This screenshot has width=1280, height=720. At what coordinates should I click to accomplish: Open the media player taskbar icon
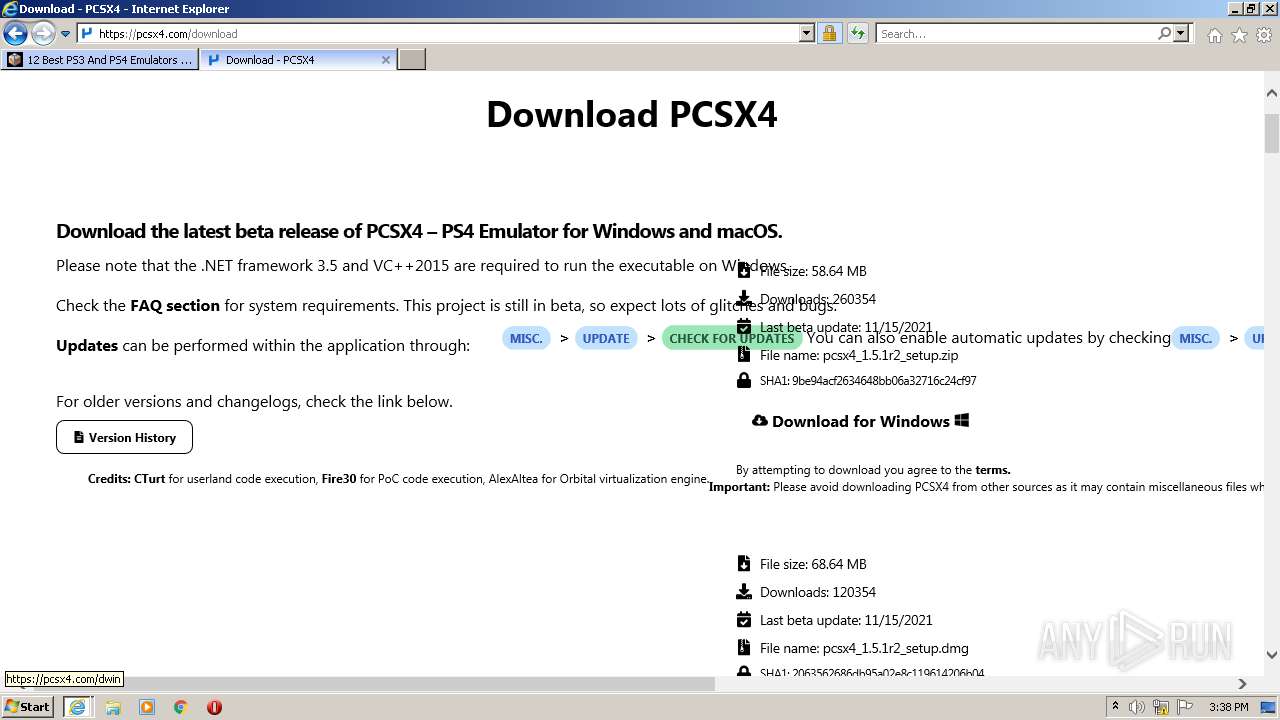pos(147,707)
